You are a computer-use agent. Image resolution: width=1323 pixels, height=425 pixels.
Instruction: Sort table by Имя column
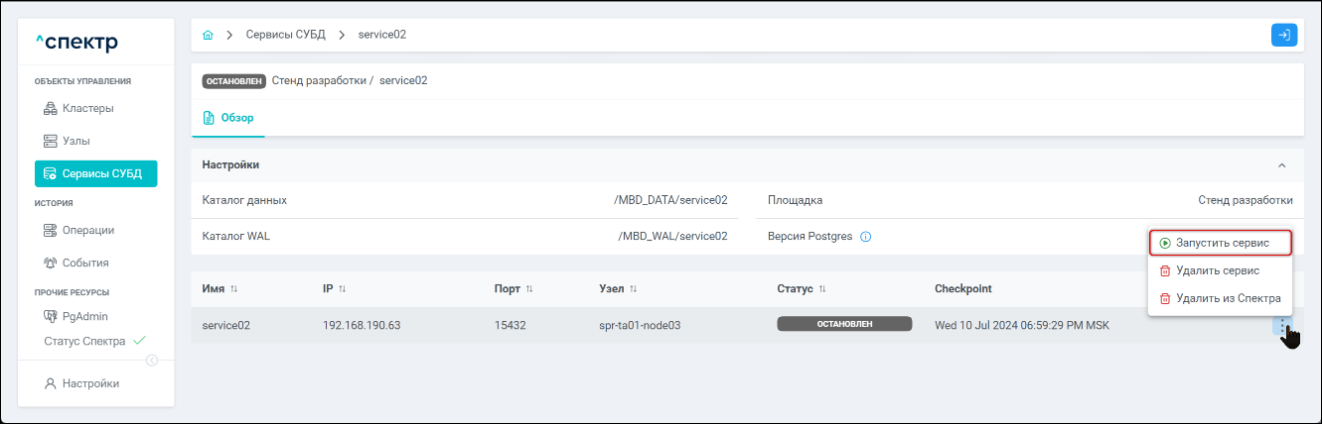[x=234, y=289]
